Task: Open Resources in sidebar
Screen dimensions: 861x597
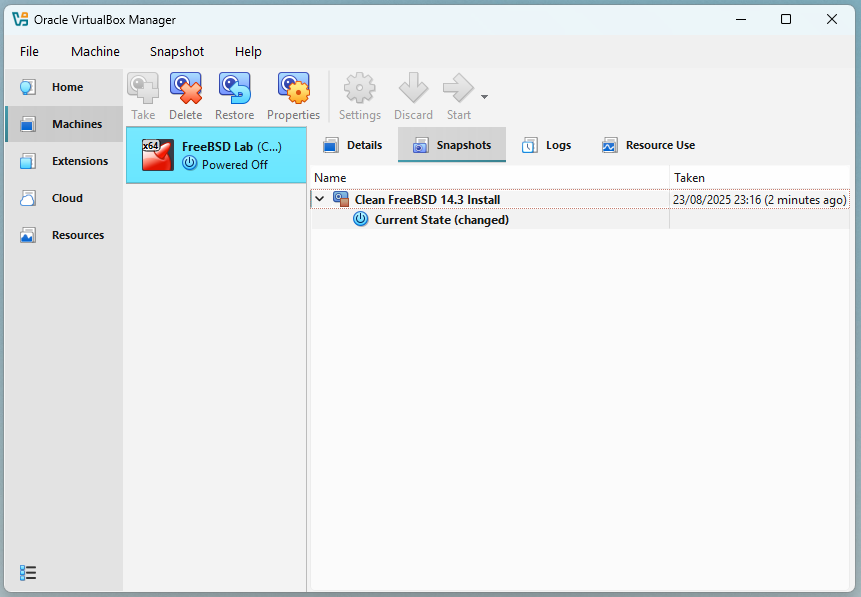Action: pyautogui.click(x=64, y=235)
